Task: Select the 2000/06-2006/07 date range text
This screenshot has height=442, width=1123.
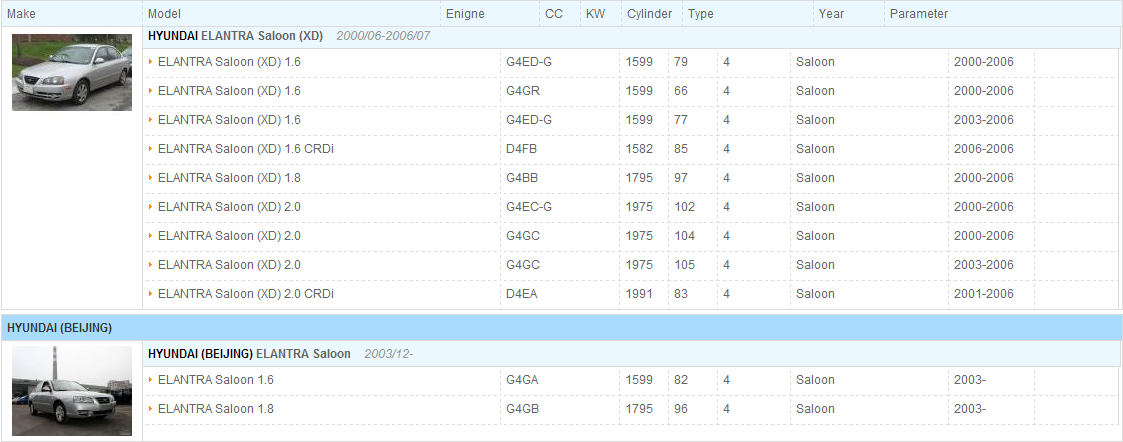Action: [383, 35]
